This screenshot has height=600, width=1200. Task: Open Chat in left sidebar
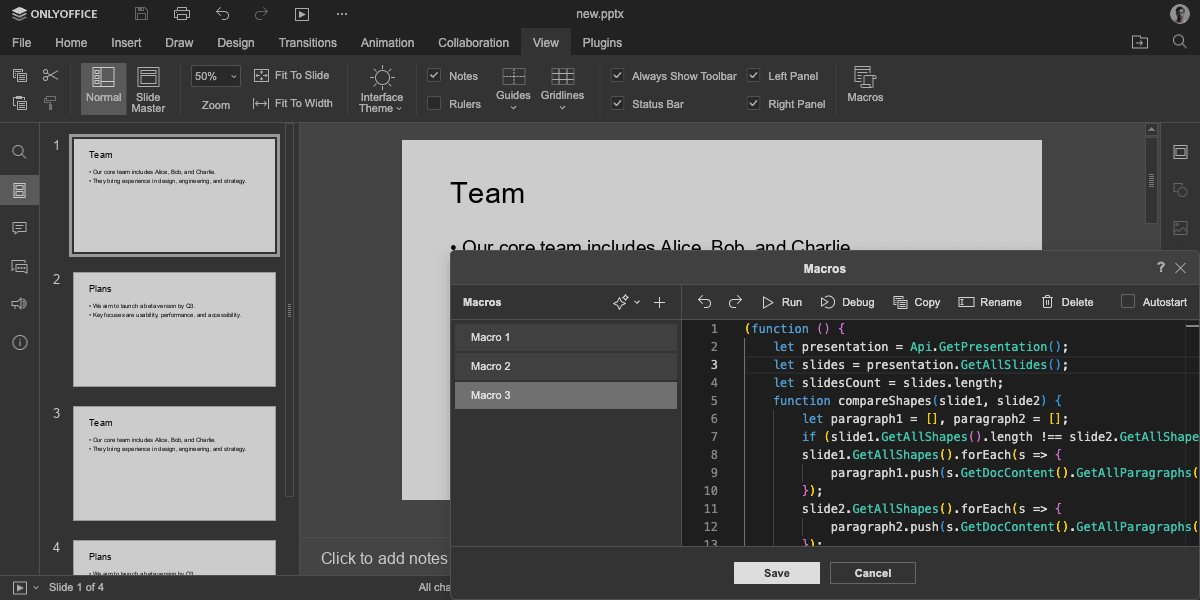click(19, 266)
